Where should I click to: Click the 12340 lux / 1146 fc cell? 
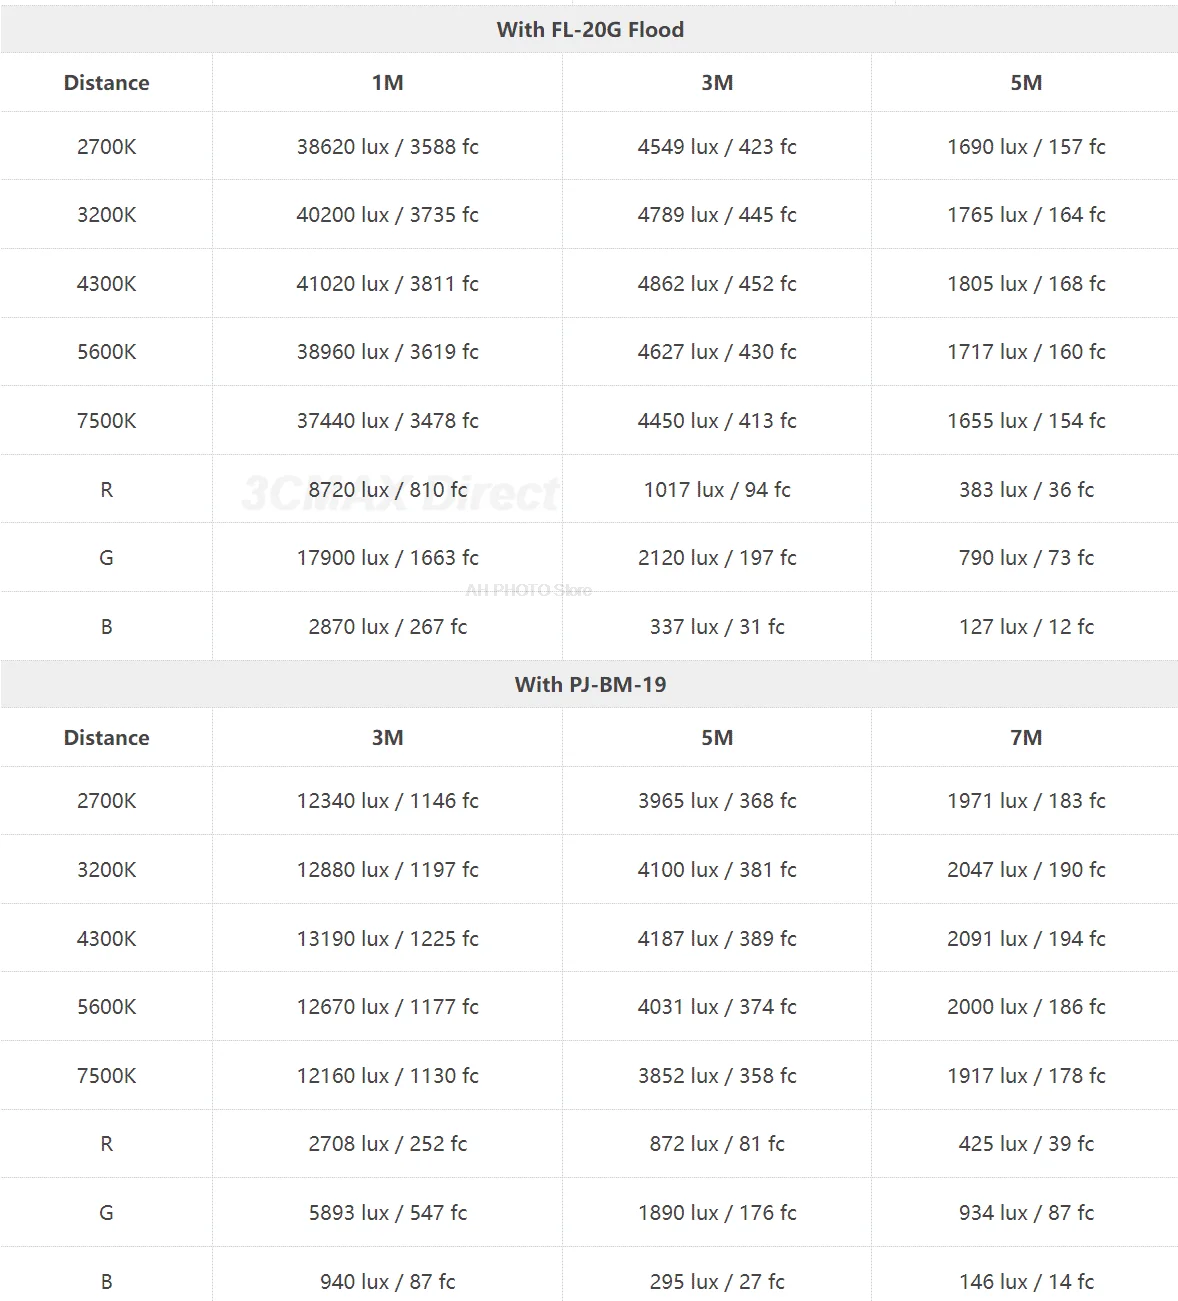point(388,801)
